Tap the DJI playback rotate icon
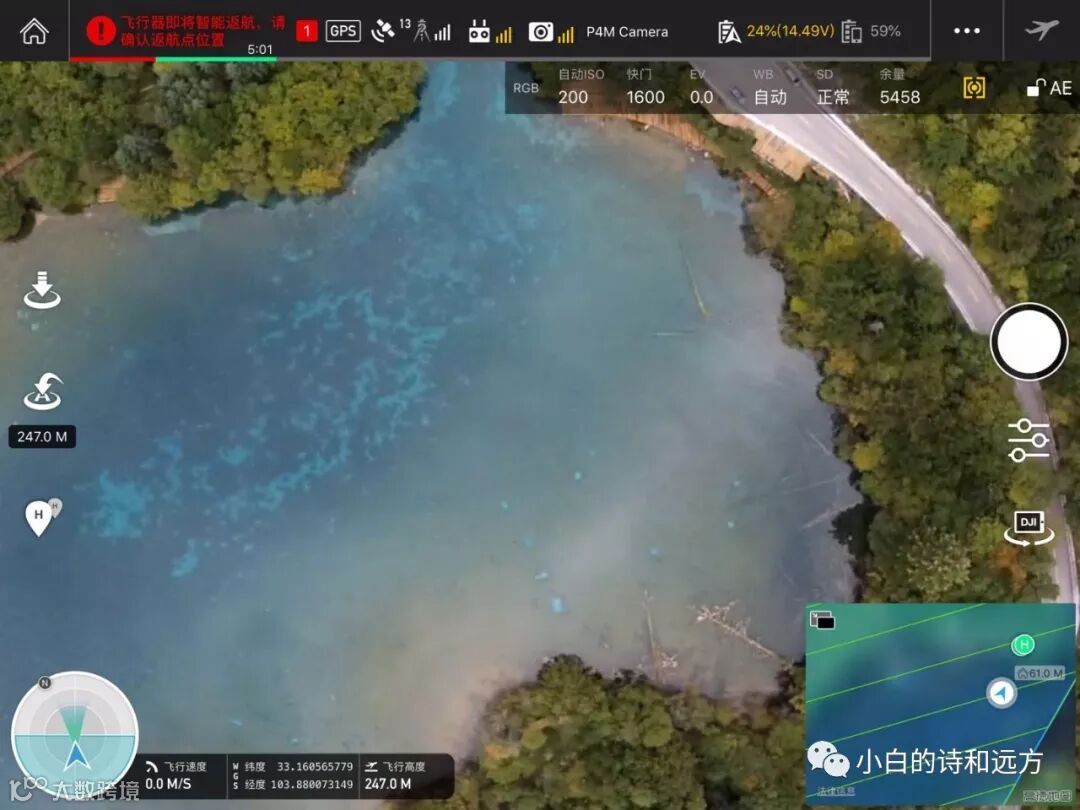The width and height of the screenshot is (1080, 810). point(1029,528)
